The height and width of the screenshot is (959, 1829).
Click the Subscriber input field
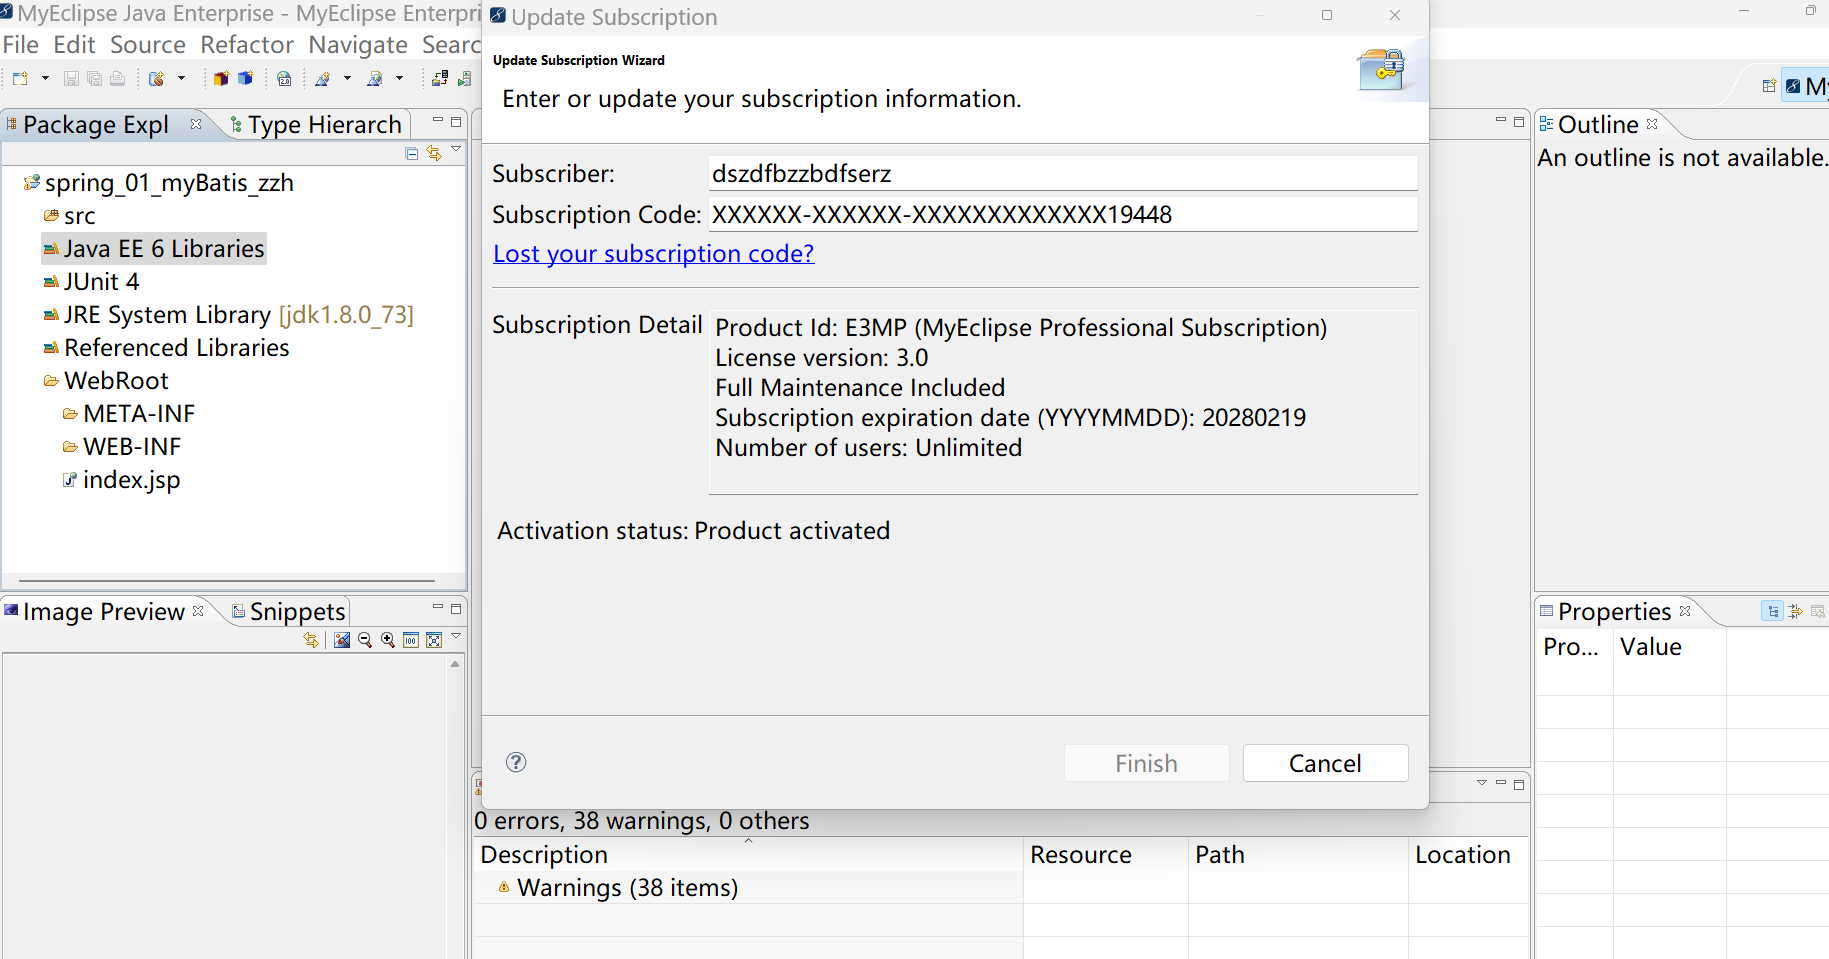pos(1063,173)
